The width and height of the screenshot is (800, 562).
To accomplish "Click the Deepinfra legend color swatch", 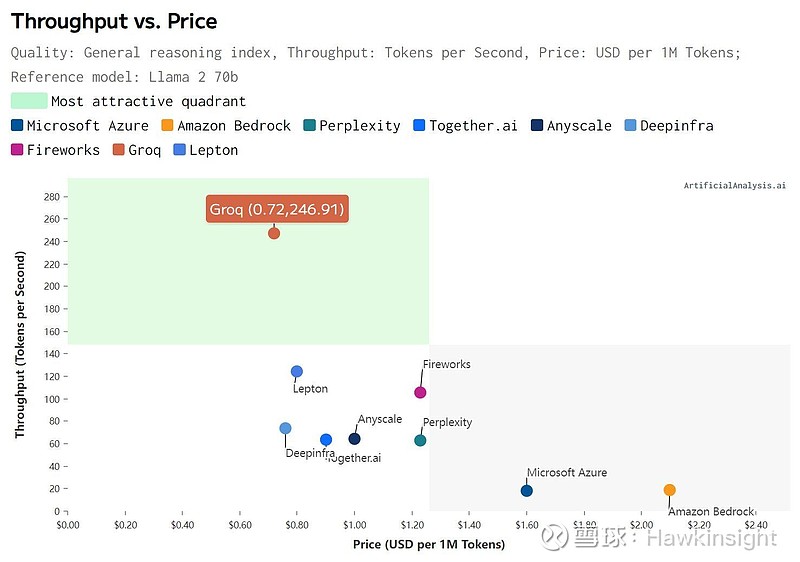I will (x=629, y=126).
